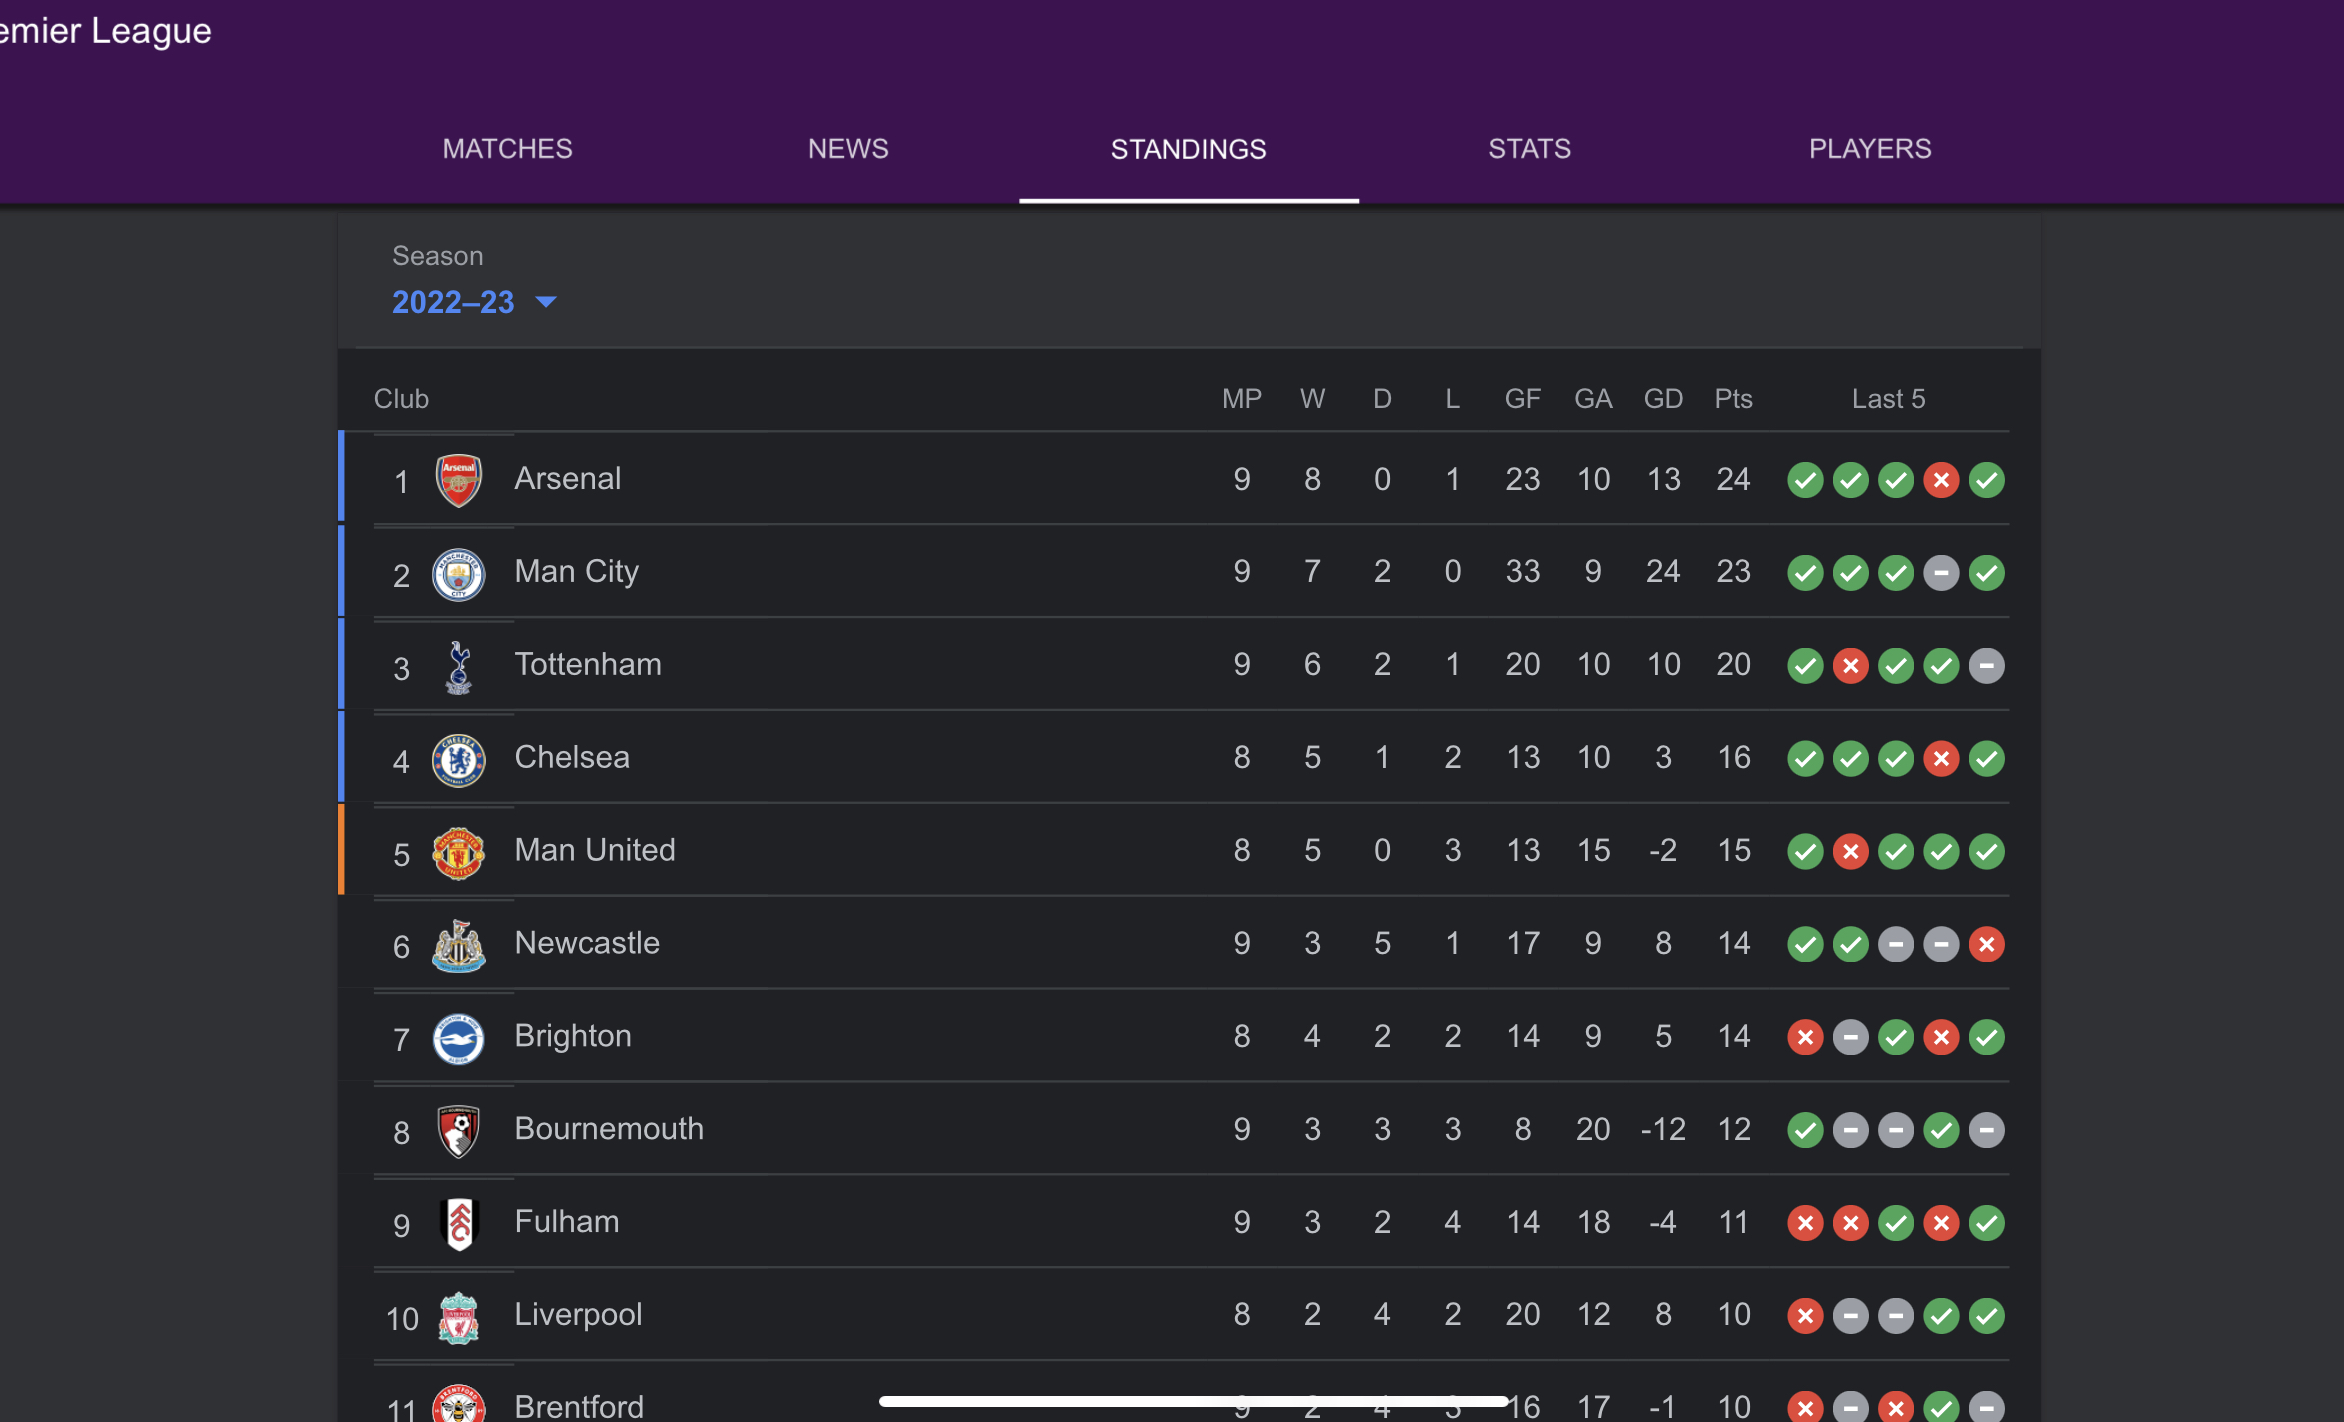The image size is (2344, 1422).
Task: Click Arsenal's red loss icon in Last 5
Action: [1941, 480]
